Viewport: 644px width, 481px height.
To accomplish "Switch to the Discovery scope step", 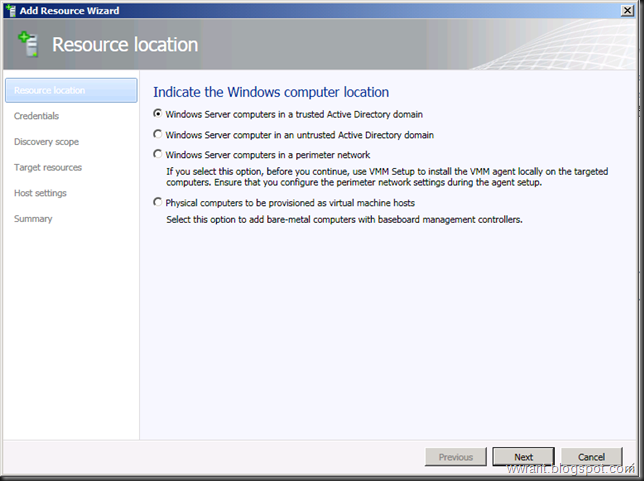I will point(46,142).
